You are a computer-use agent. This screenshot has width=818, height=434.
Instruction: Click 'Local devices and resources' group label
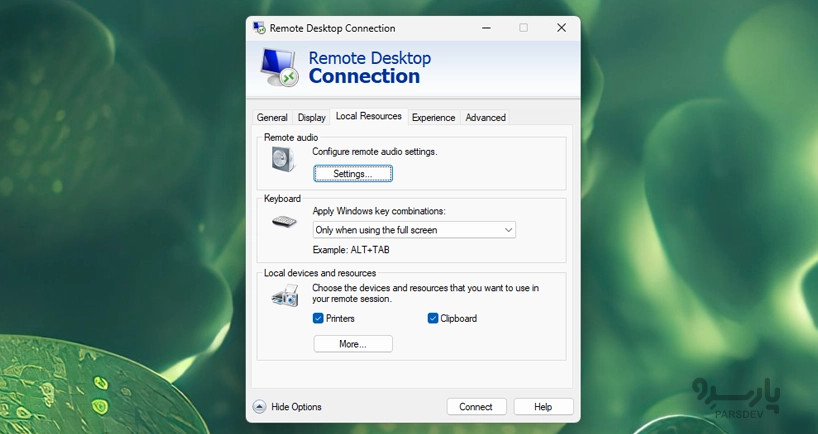[320, 273]
